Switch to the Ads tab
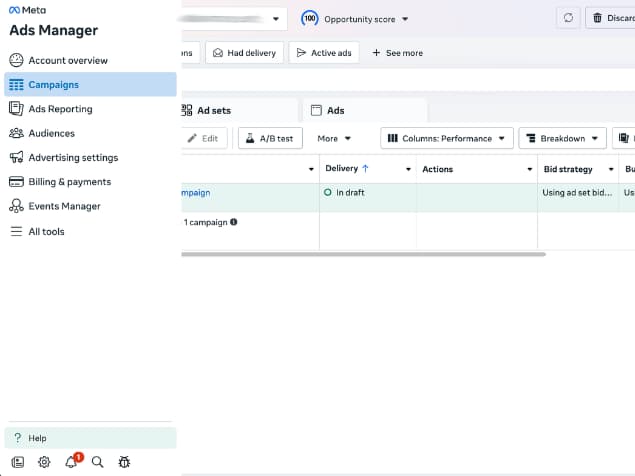This screenshot has height=476, width=635. (336, 110)
